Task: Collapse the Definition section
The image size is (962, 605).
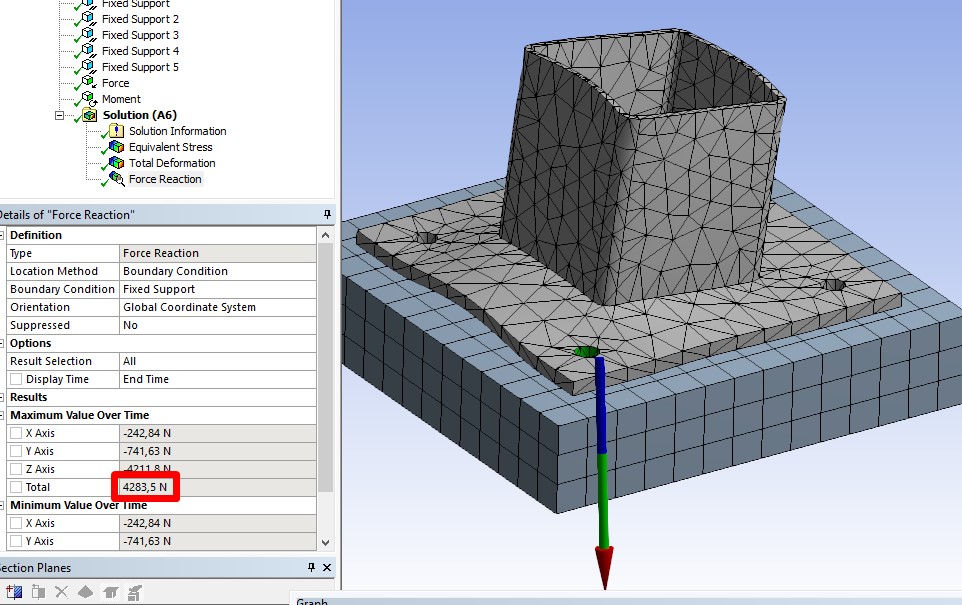Action: pyautogui.click(x=2, y=236)
